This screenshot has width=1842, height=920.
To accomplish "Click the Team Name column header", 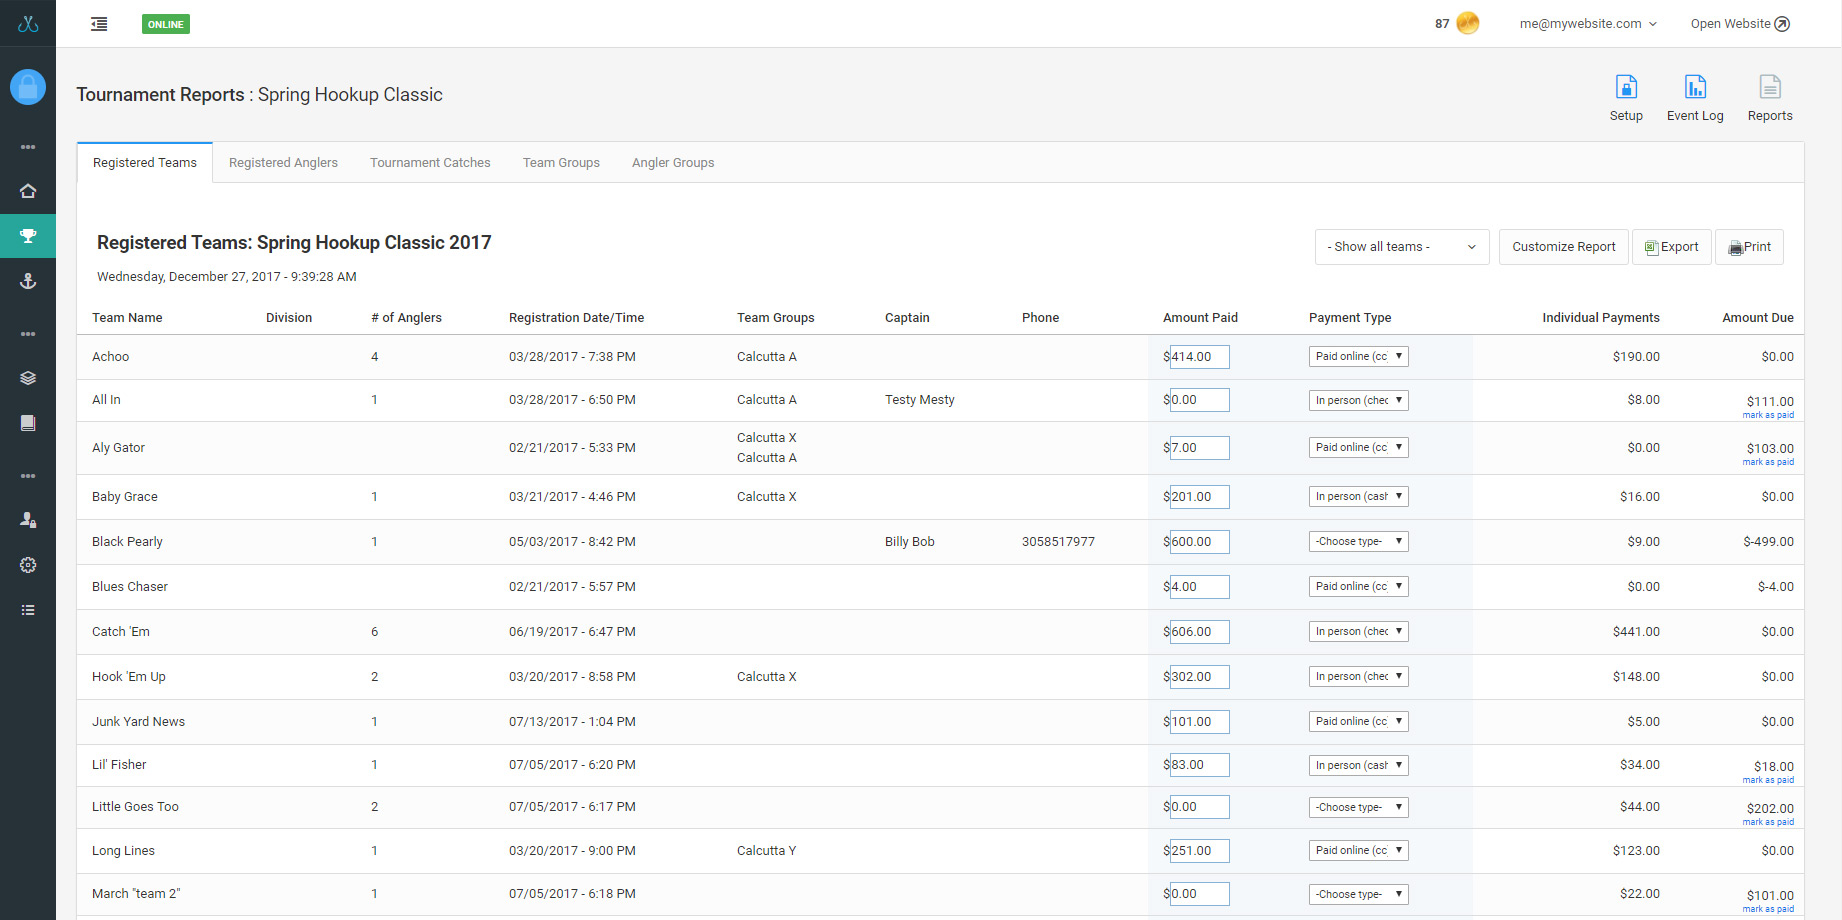I will 127,318.
